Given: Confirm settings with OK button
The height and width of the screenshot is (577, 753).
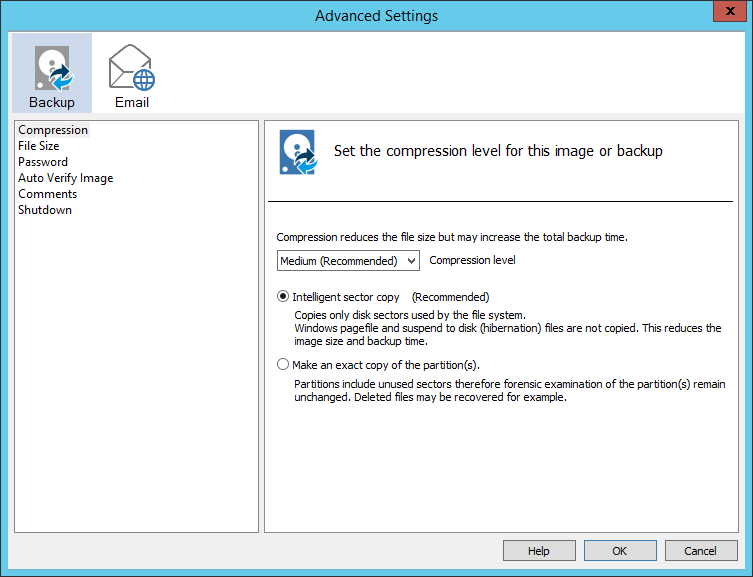Looking at the screenshot, I should pyautogui.click(x=620, y=551).
